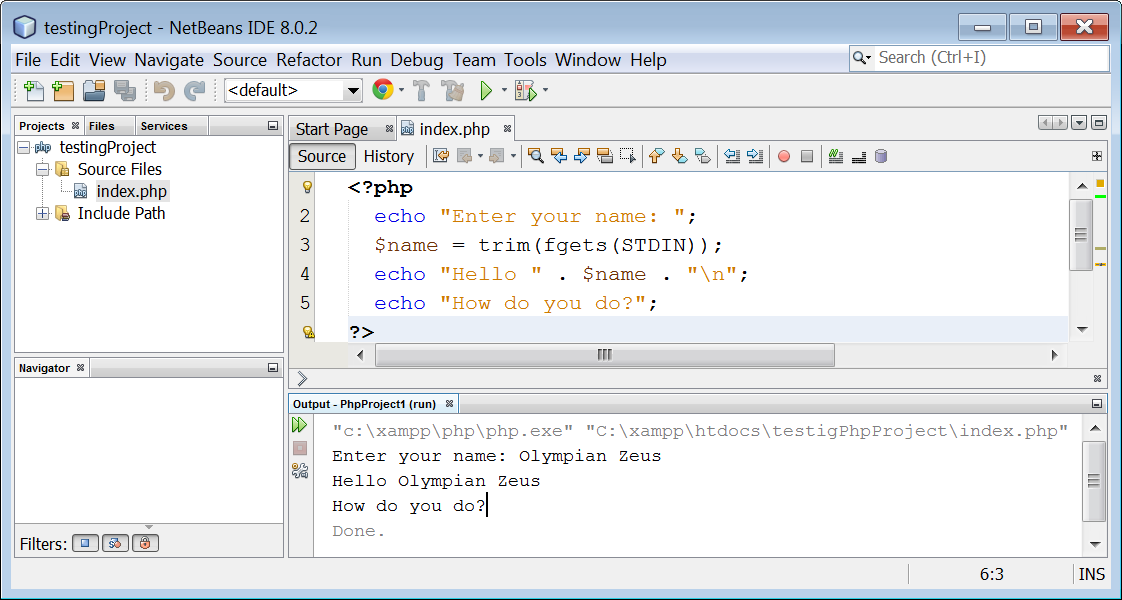Click the lightbulb hint icon on line 1
The height and width of the screenshot is (600, 1122).
[308, 187]
